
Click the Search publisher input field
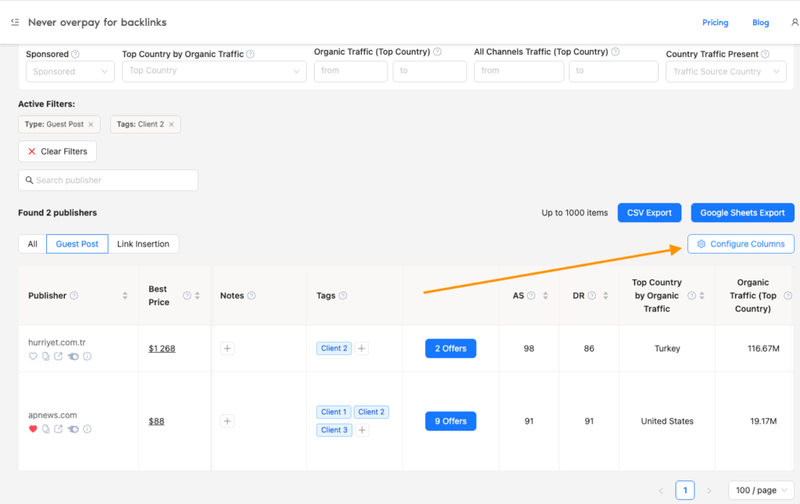click(x=108, y=180)
